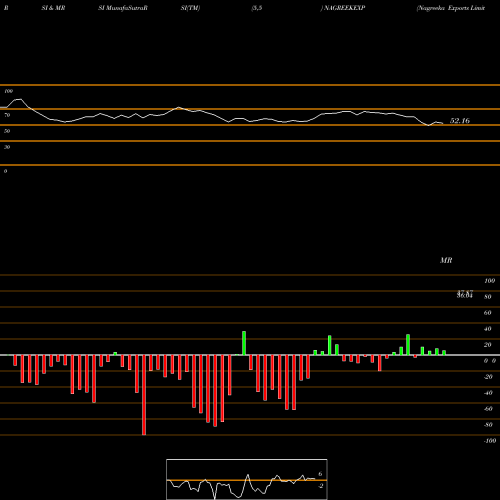
Task: Click the 60 label on the MR axis
Action: point(488,313)
